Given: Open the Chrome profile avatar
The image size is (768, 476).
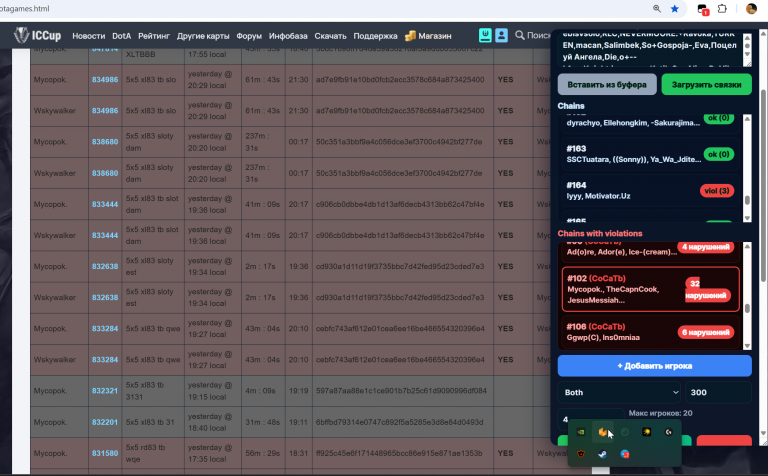Looking at the screenshot, I should pyautogui.click(x=751, y=9).
